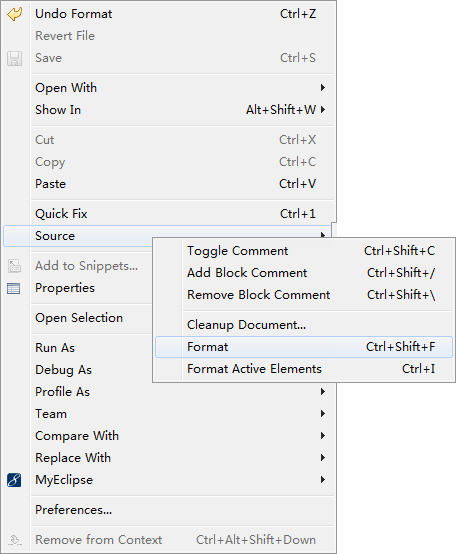Select Format in the Source submenu

(304, 347)
